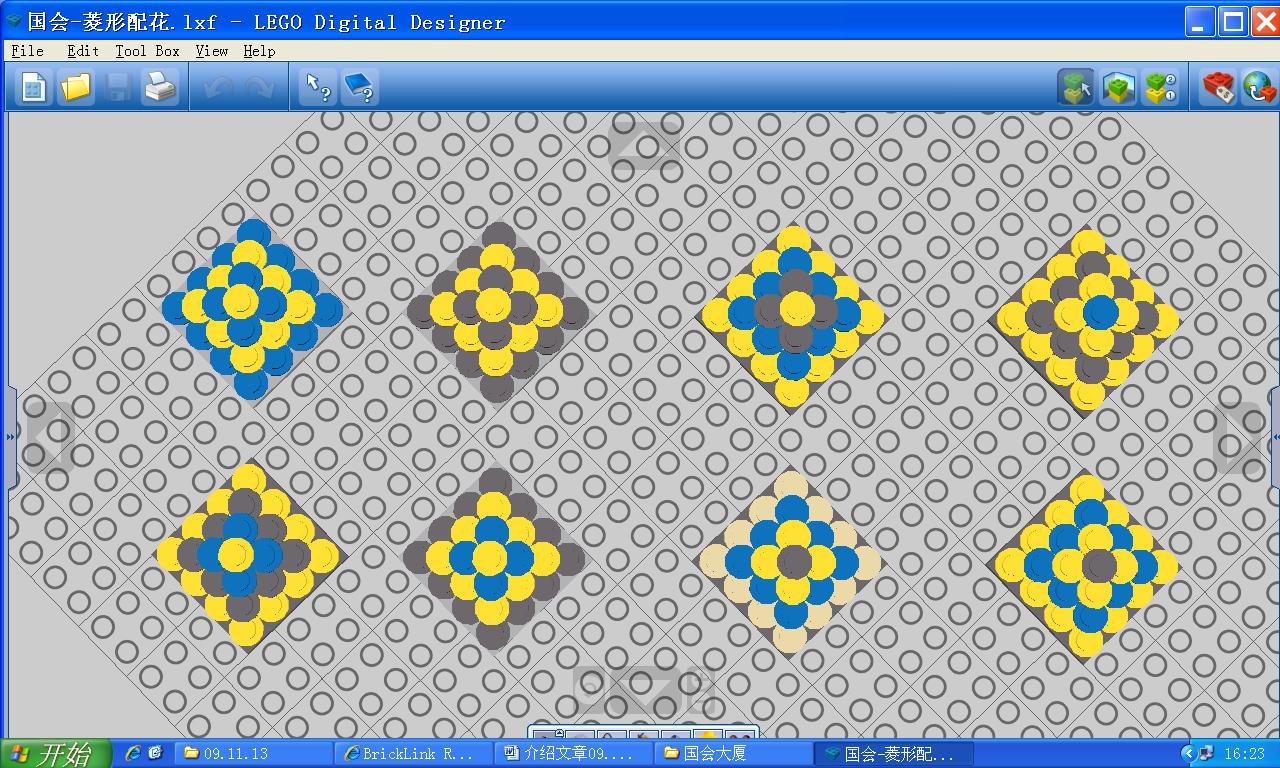Screen dimensions: 1280x768
Task: Undo the last action
Action: (217, 88)
